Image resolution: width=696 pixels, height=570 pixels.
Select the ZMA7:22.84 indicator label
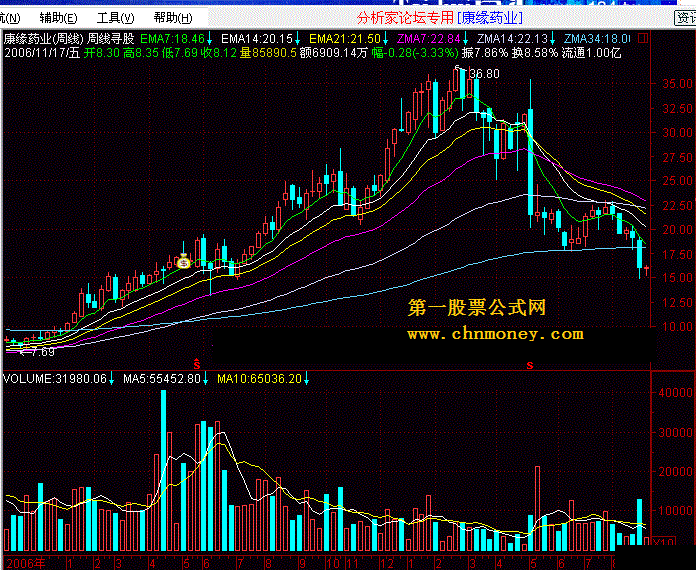tap(428, 39)
